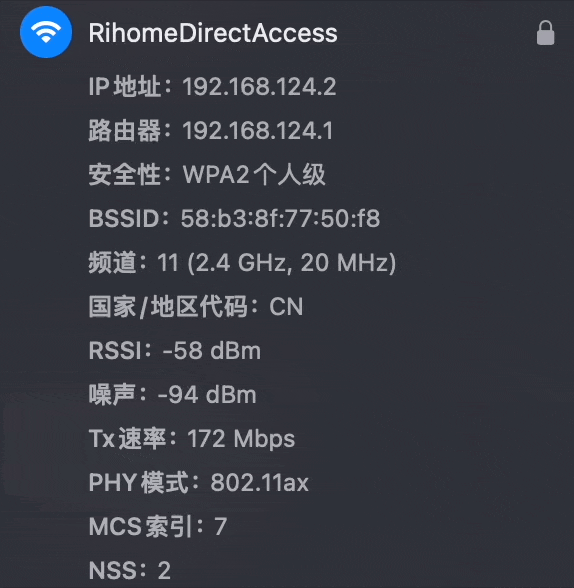Click the IP address 192.168.124.2
Screen dimensions: 574x588
coord(259,87)
